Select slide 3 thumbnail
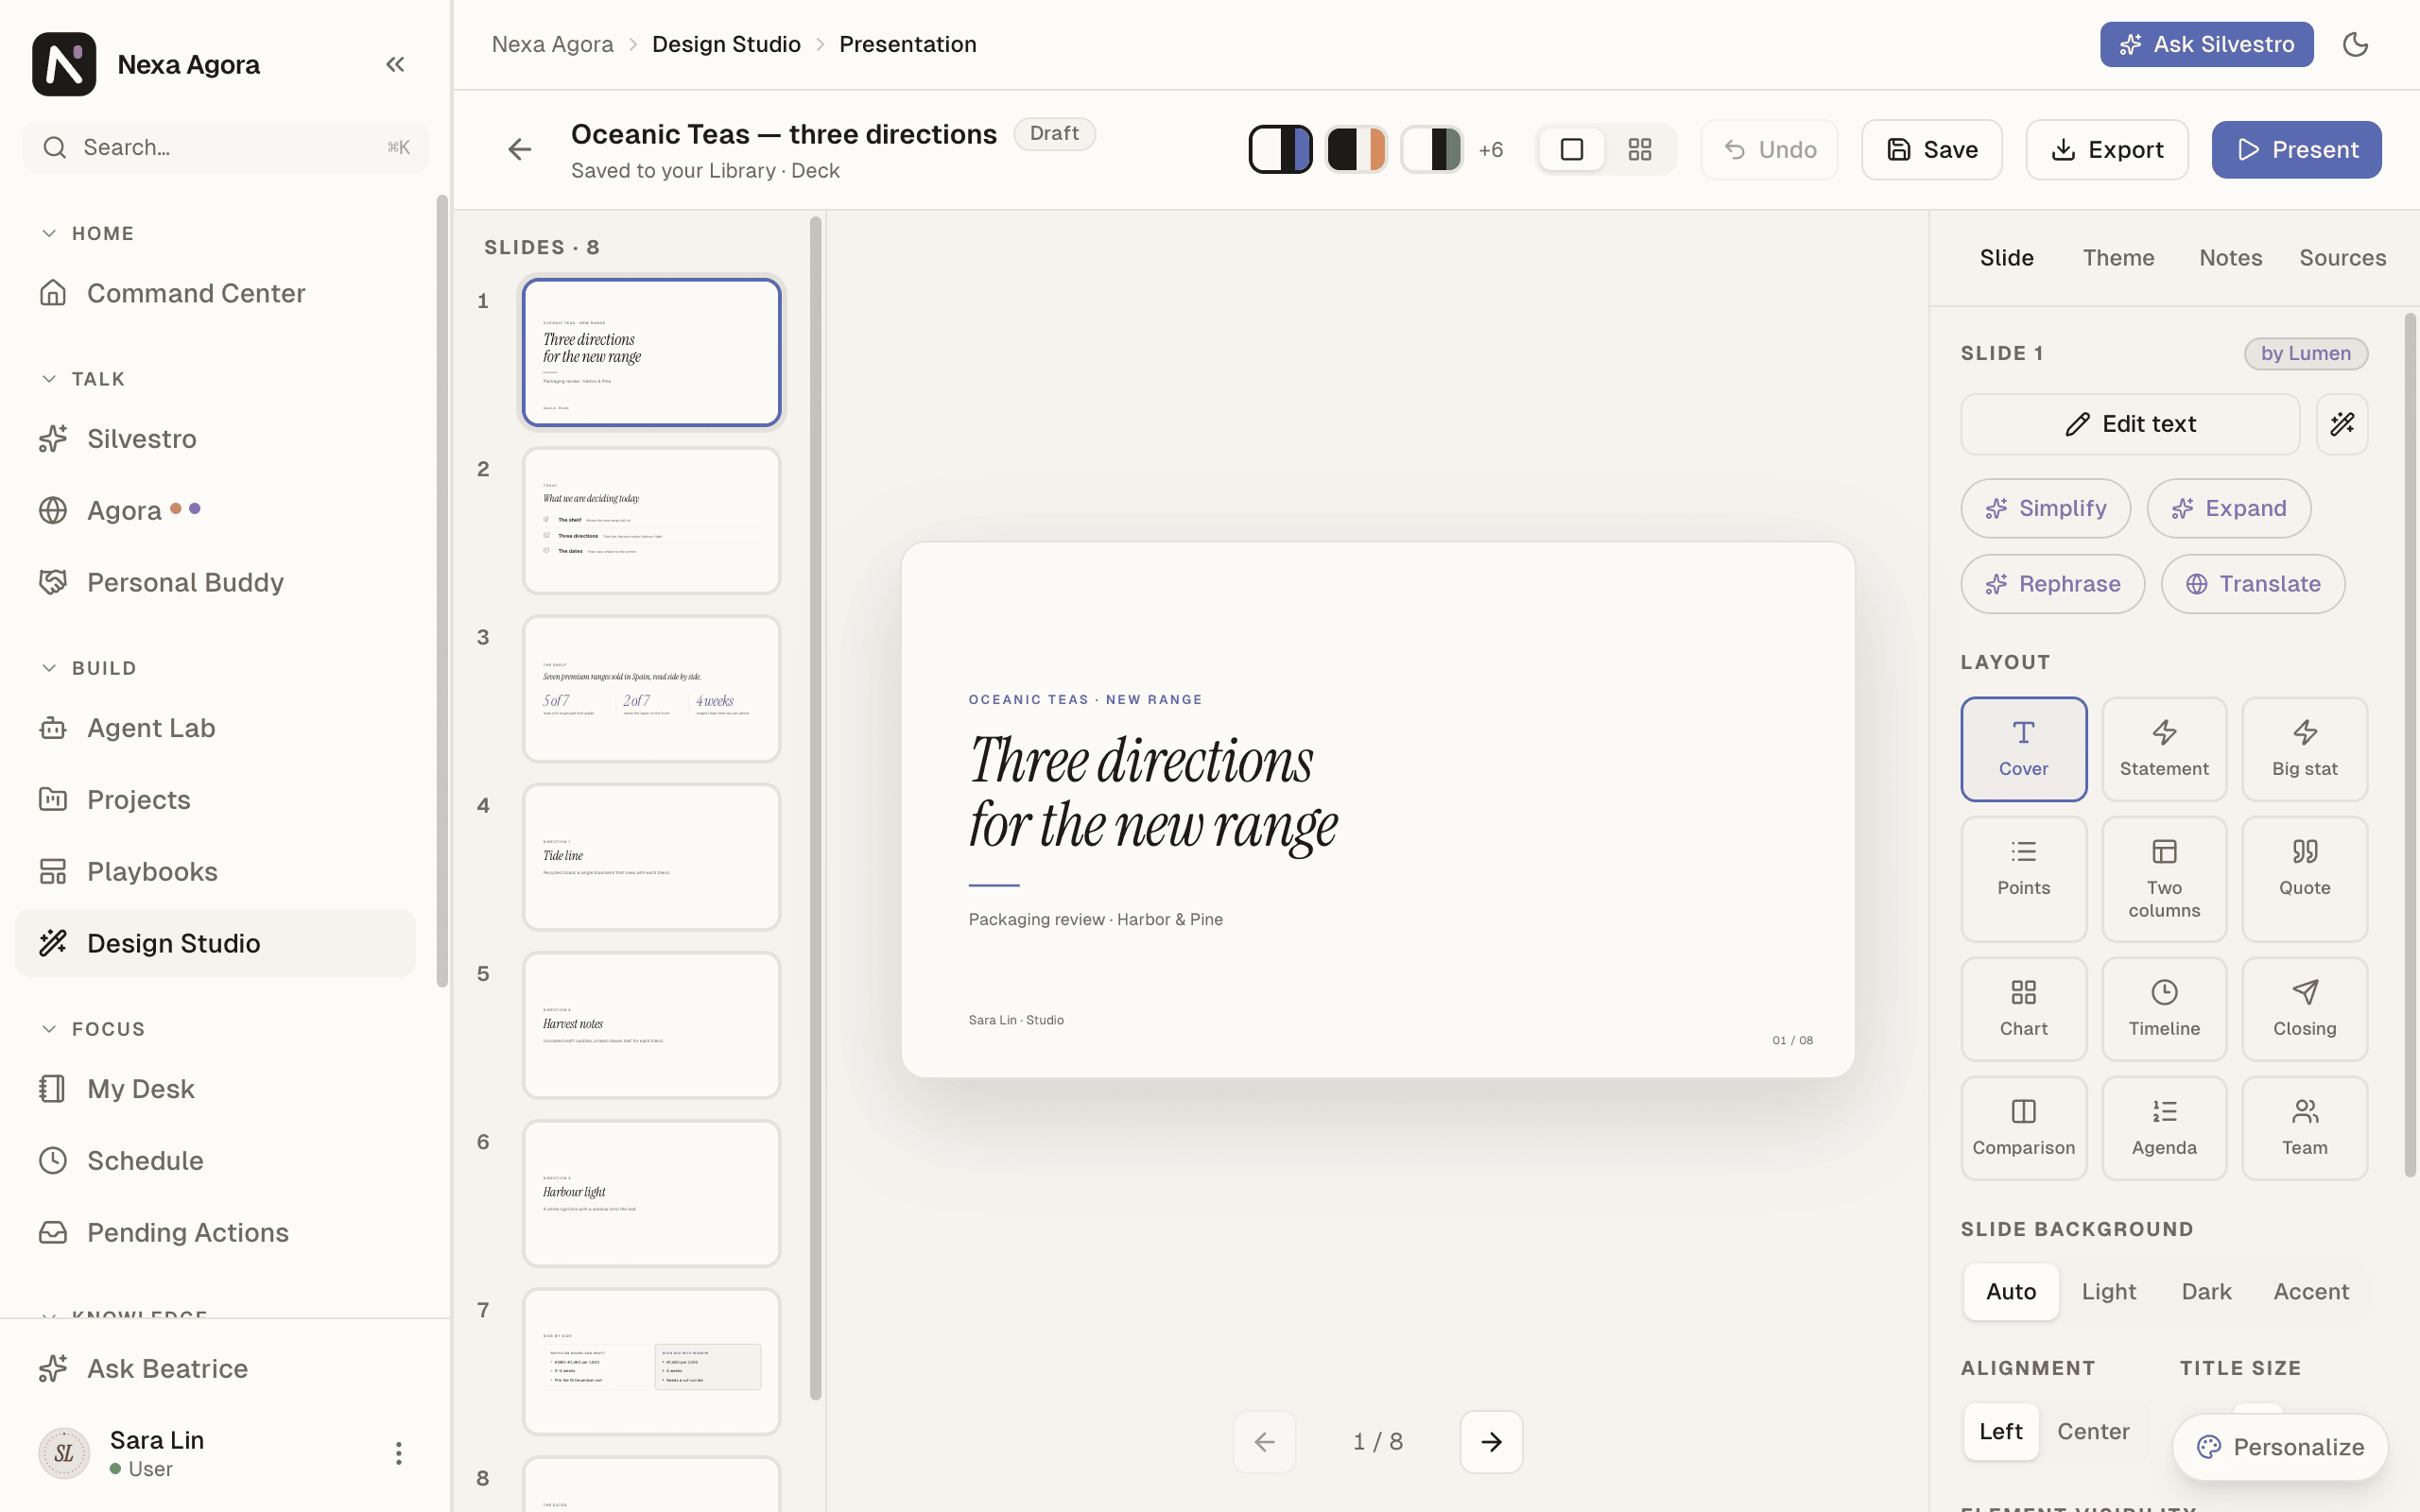This screenshot has height=1512, width=2420. pyautogui.click(x=651, y=689)
